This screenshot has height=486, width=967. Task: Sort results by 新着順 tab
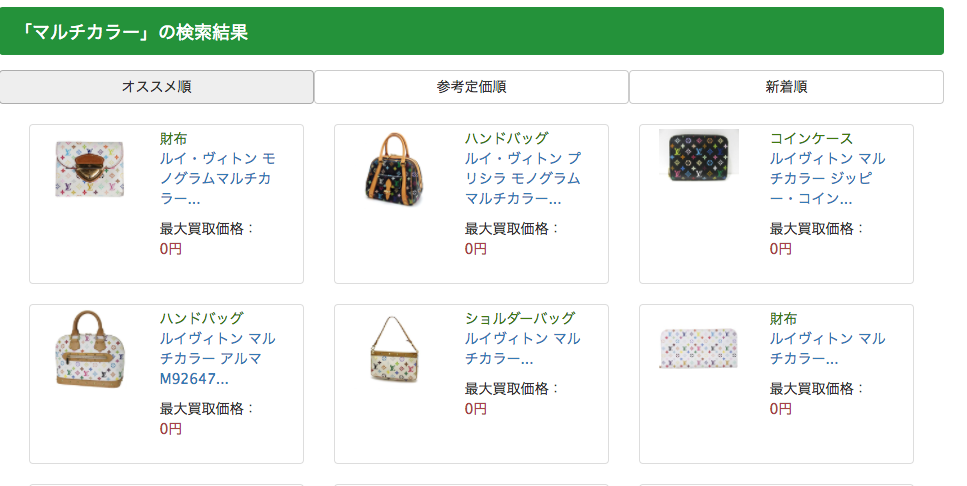[x=786, y=87]
